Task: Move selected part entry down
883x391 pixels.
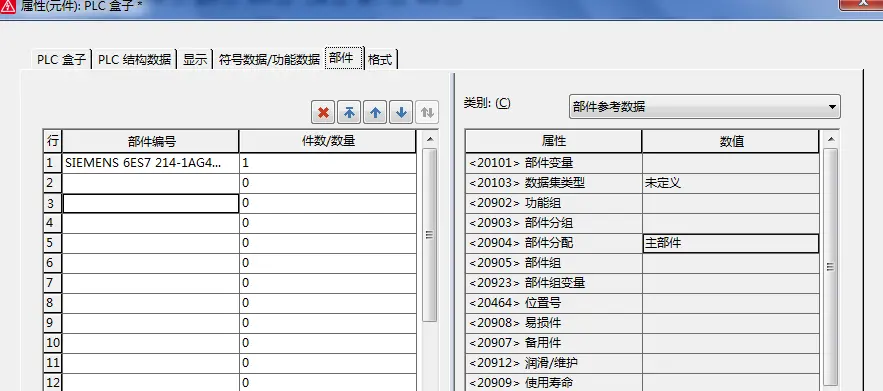Action: tap(401, 113)
